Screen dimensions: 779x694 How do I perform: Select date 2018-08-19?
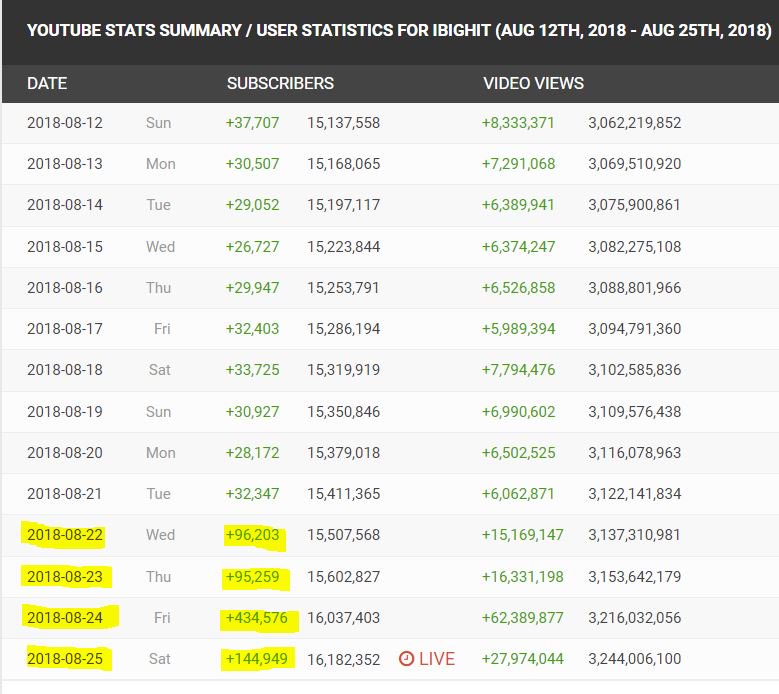(x=65, y=412)
